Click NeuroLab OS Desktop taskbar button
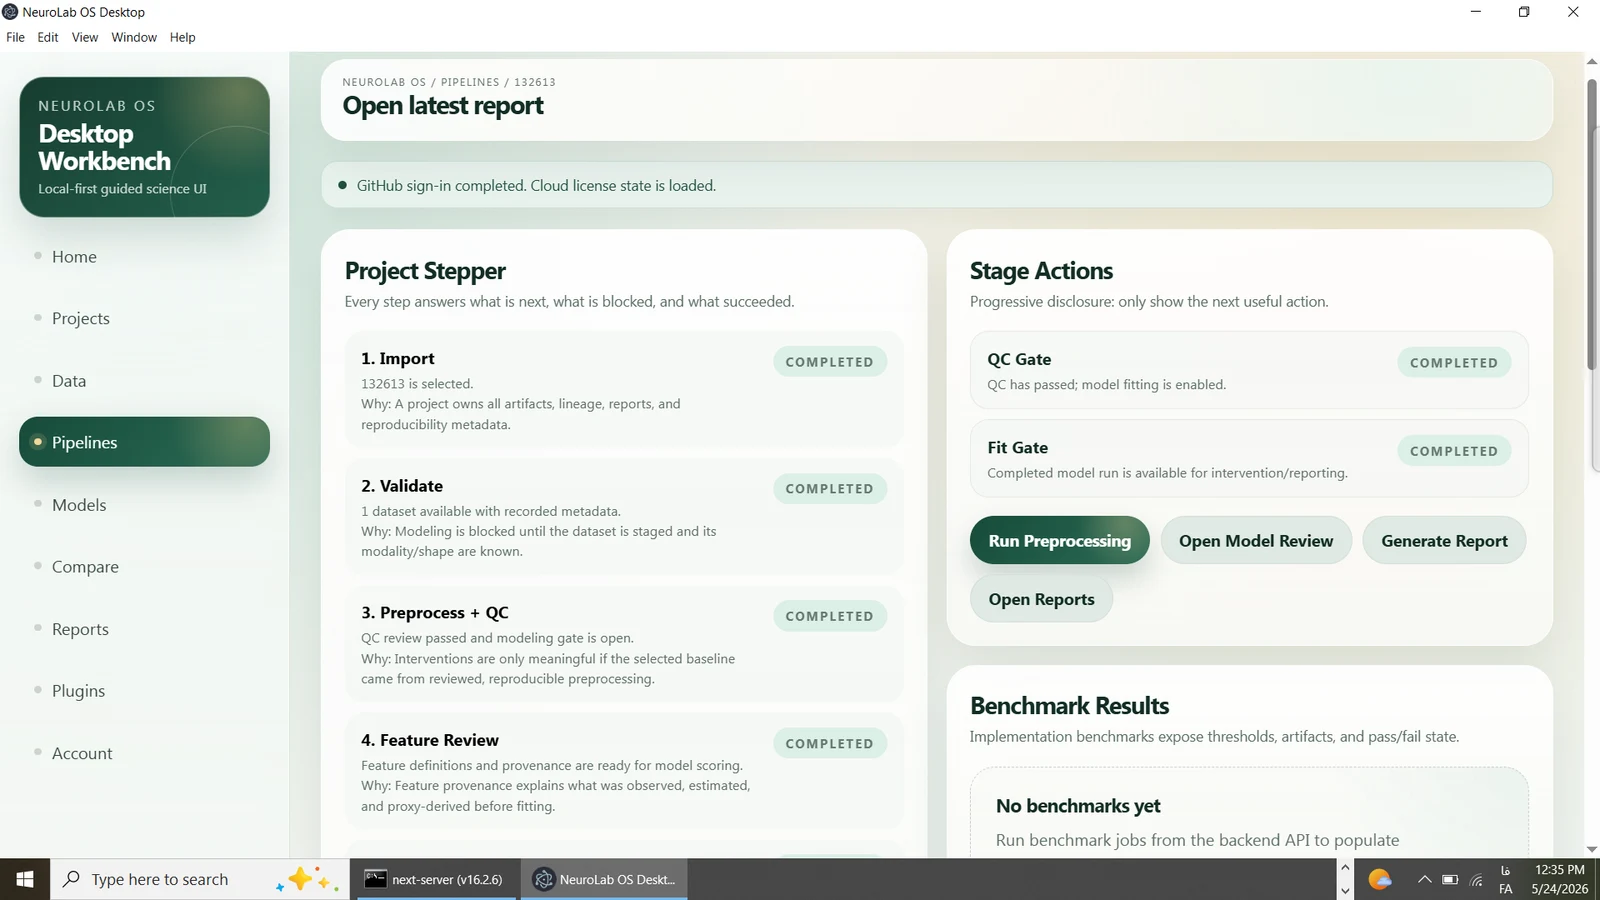 [604, 879]
